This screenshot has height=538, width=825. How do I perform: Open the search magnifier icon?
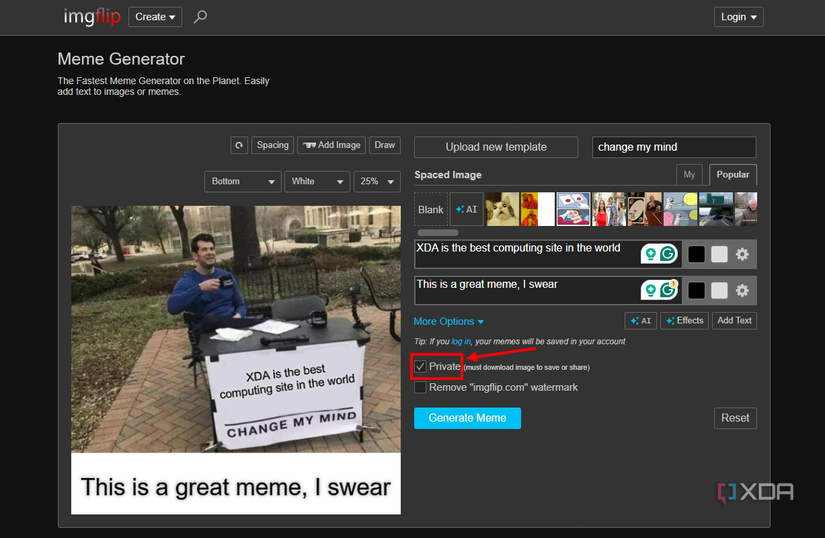pos(200,17)
